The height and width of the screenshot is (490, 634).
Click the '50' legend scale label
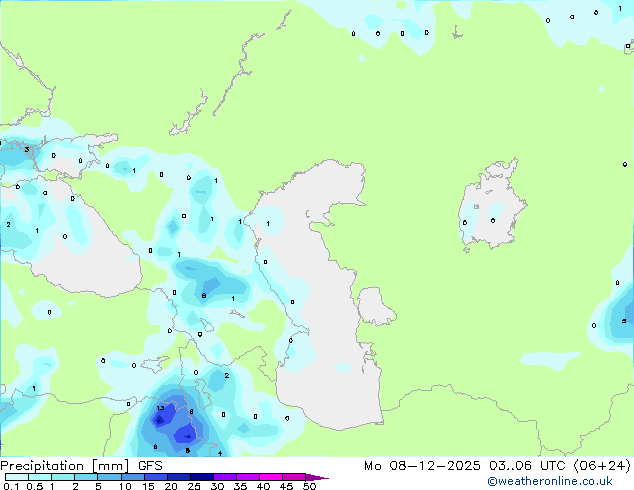tap(309, 486)
